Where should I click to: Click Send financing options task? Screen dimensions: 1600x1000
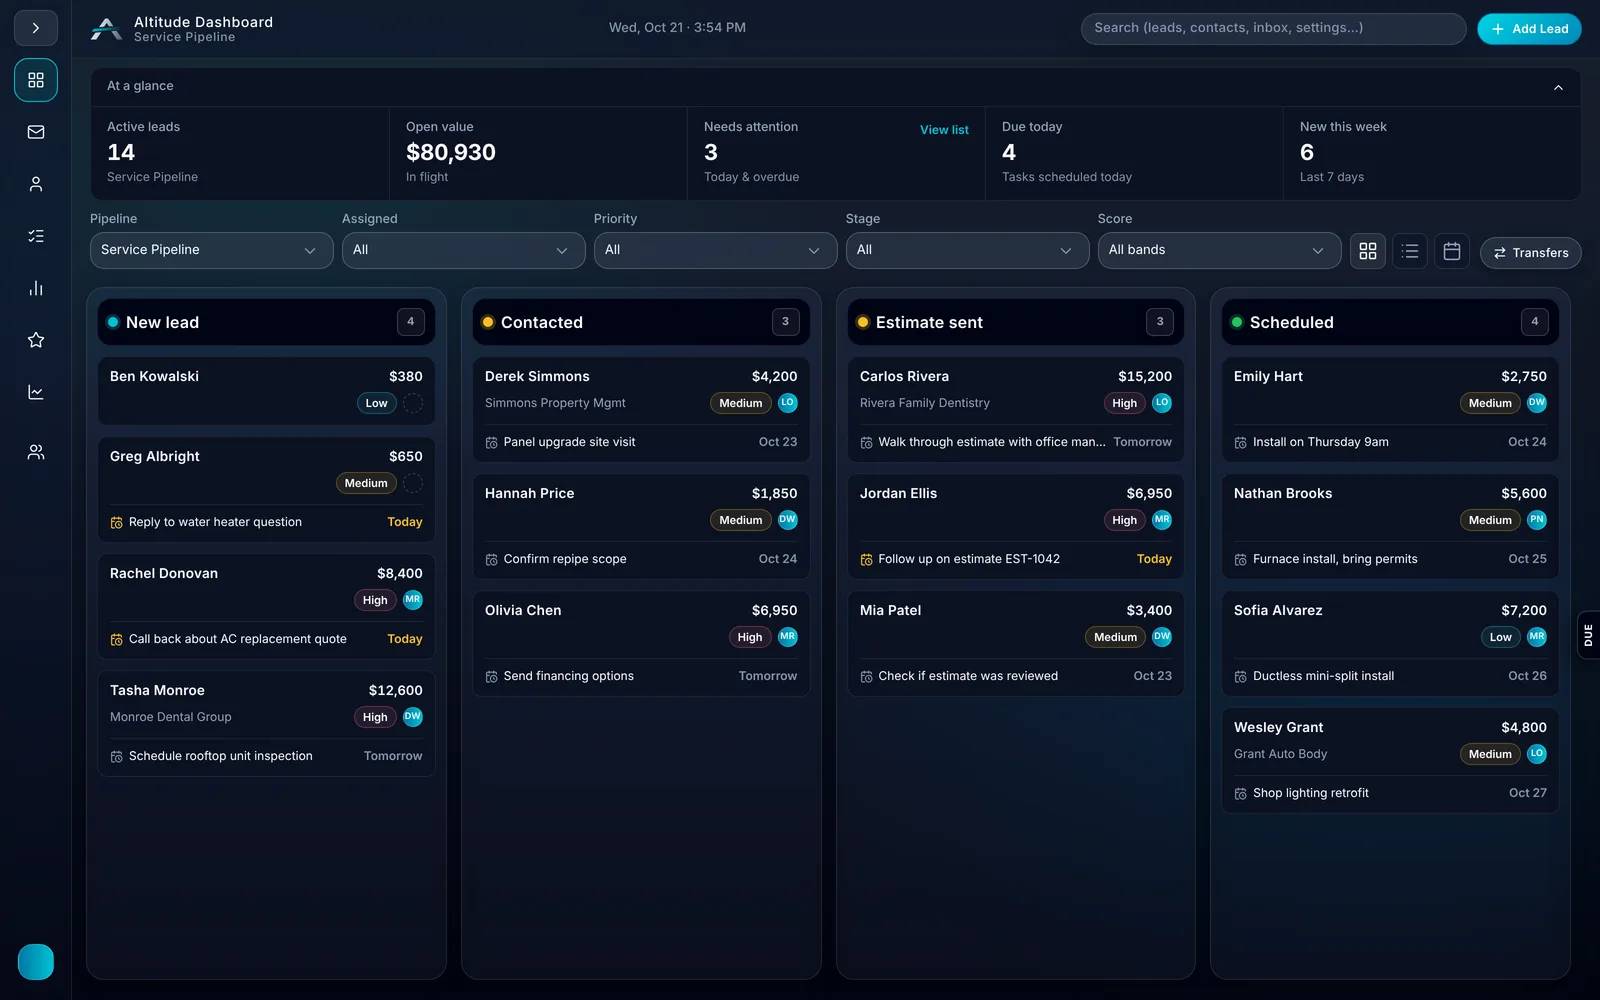(568, 676)
